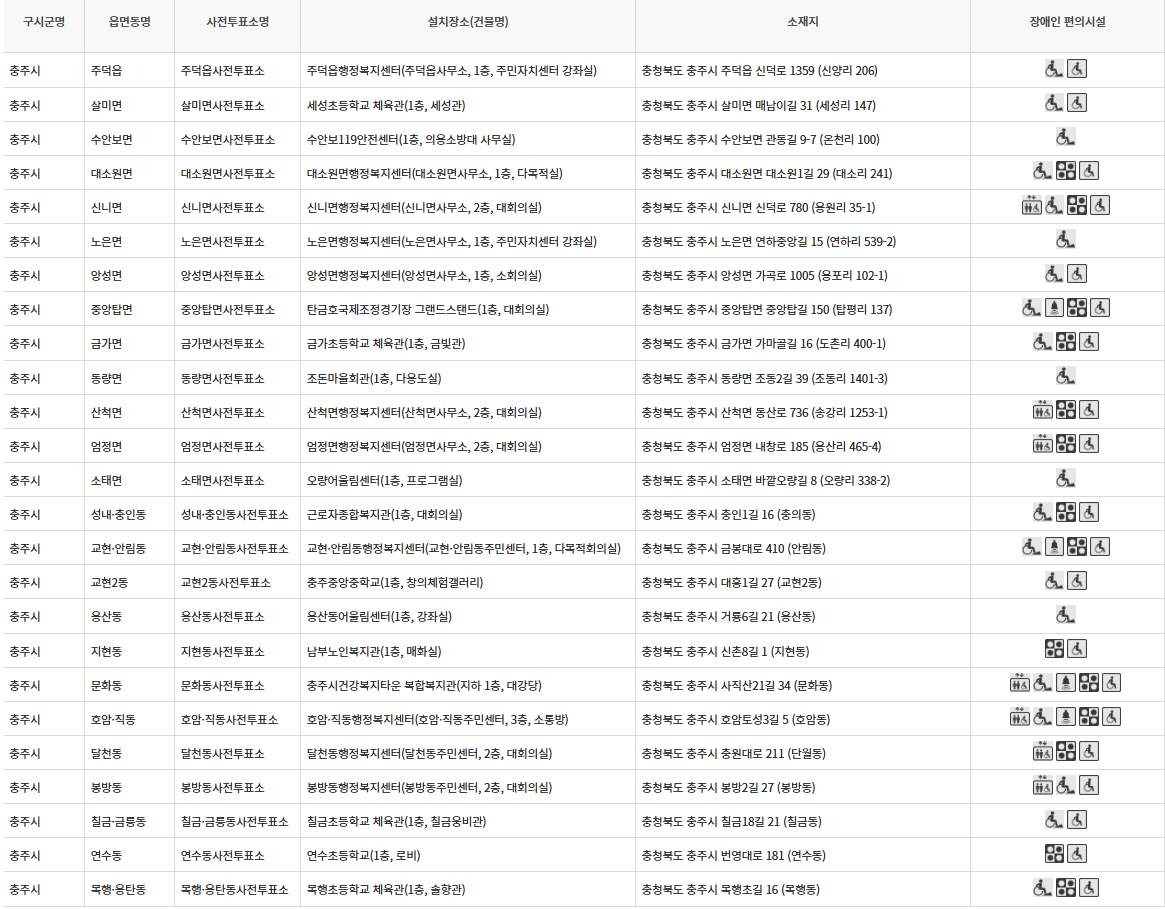1165x909 pixels.
Task: Click the elevator icon in the 호암·직동 row
Action: (1020, 716)
